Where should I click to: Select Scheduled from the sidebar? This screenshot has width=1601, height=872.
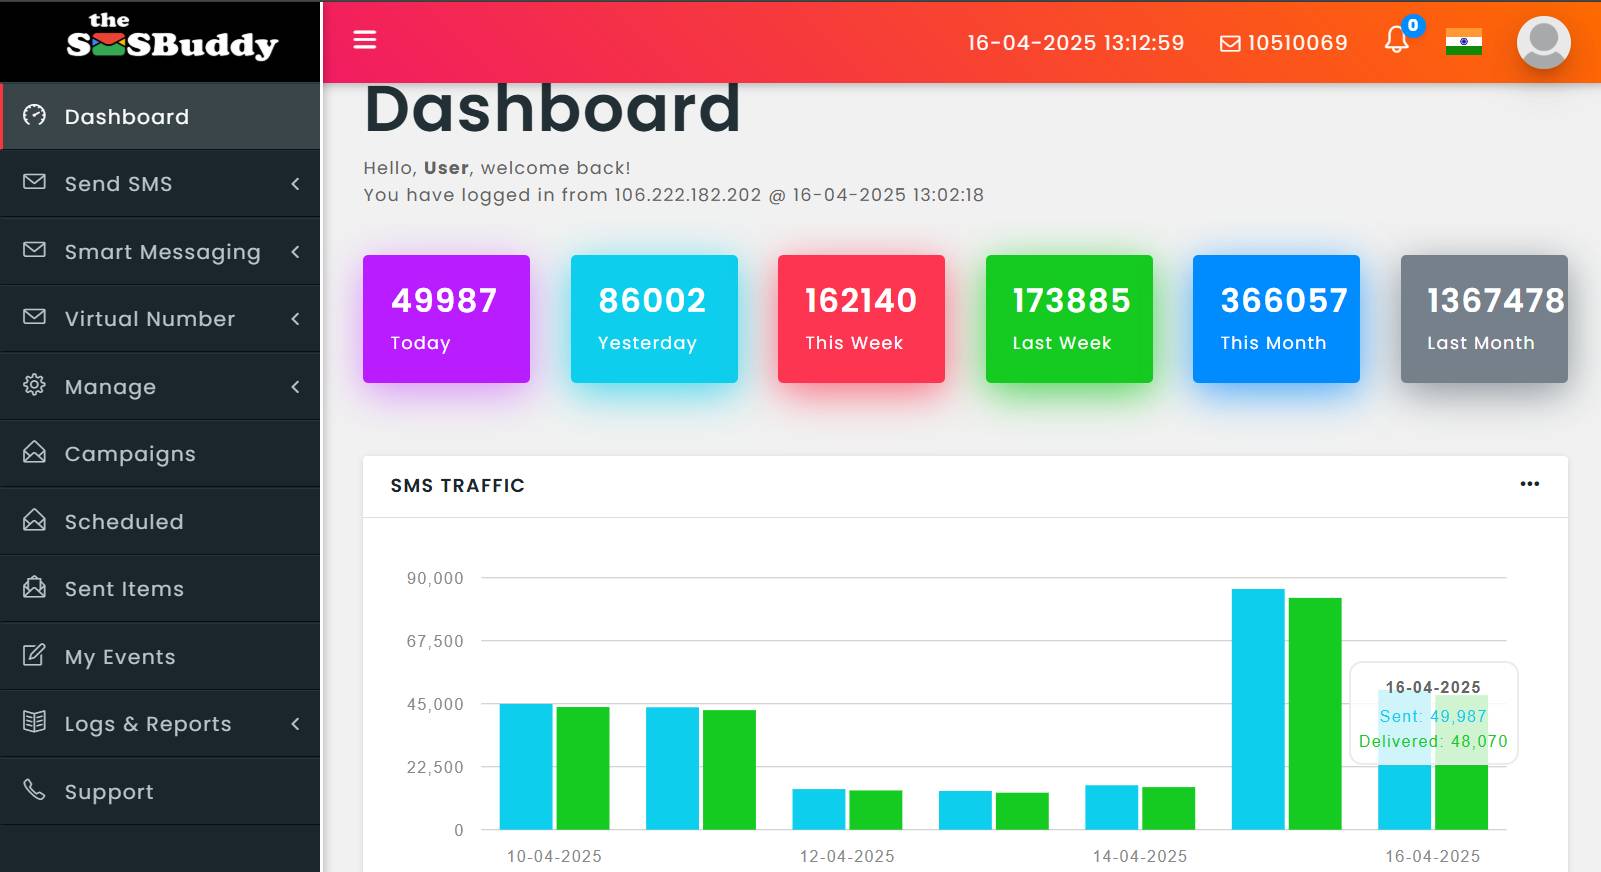[124, 522]
